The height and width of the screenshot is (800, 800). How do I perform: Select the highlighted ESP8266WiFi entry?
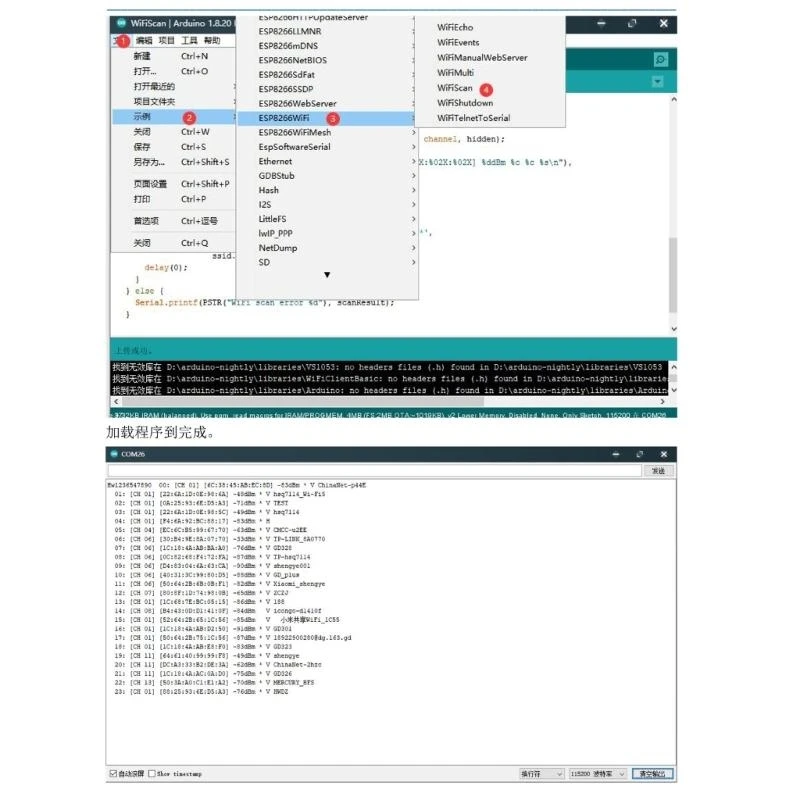[x=328, y=118]
